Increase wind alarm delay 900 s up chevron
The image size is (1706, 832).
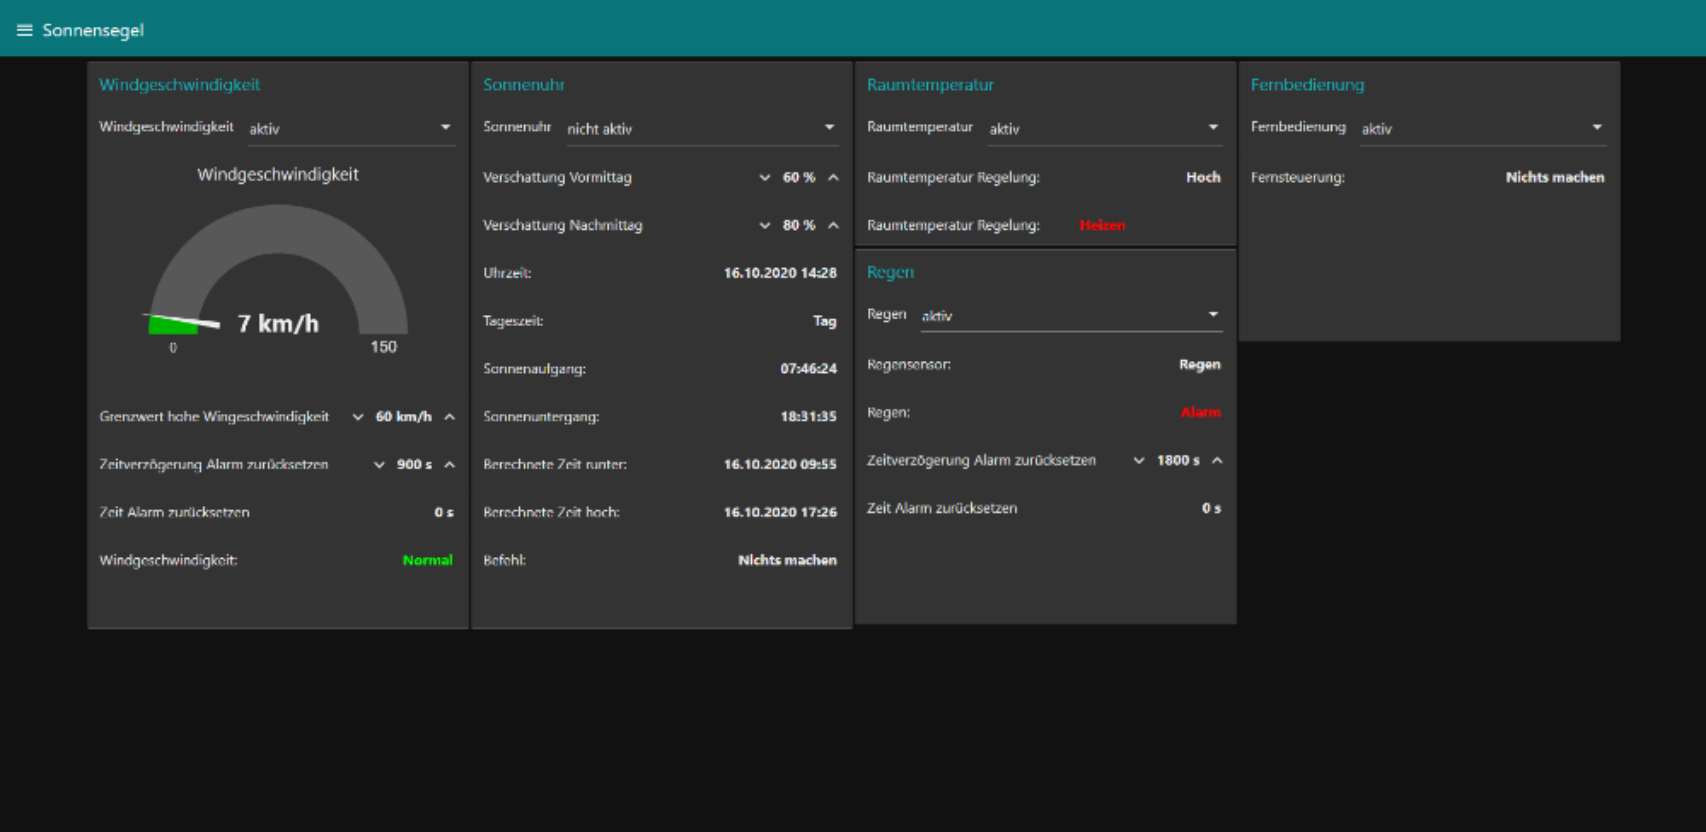(x=449, y=465)
